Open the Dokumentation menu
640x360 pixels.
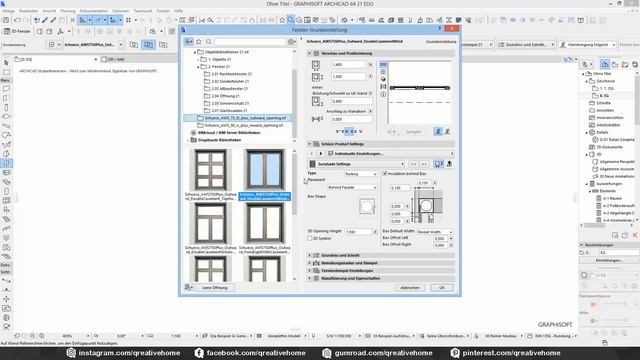(x=93, y=11)
